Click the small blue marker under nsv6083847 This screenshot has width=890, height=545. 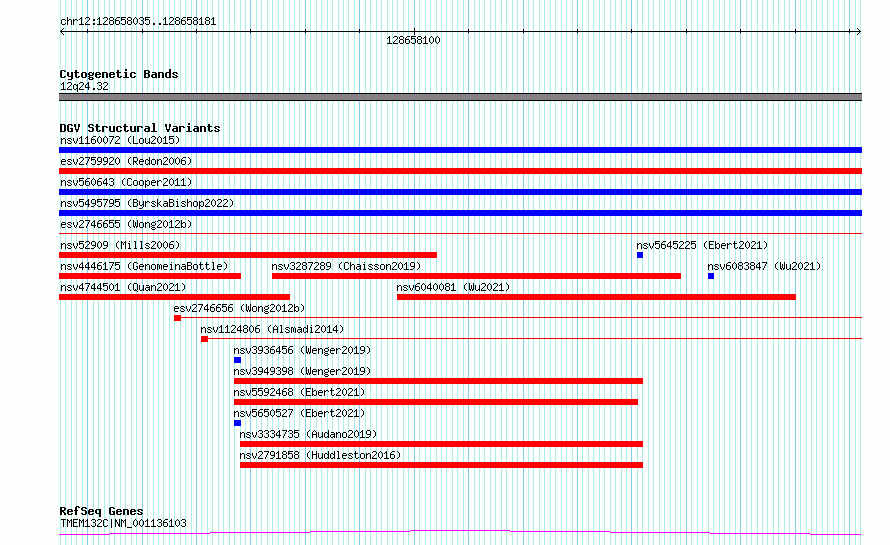[x=711, y=276]
